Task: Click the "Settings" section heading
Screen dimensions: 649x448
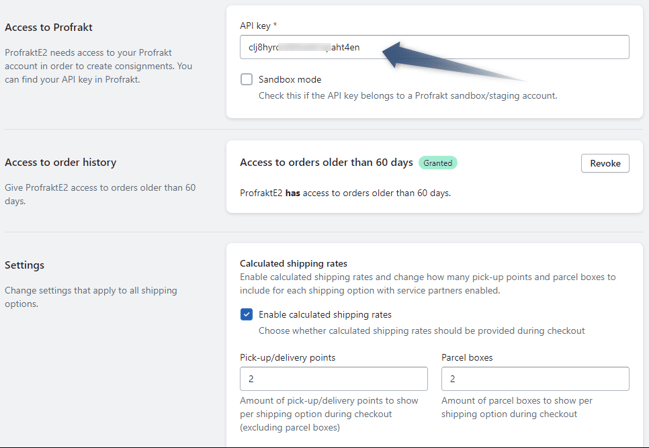Action: (x=24, y=265)
